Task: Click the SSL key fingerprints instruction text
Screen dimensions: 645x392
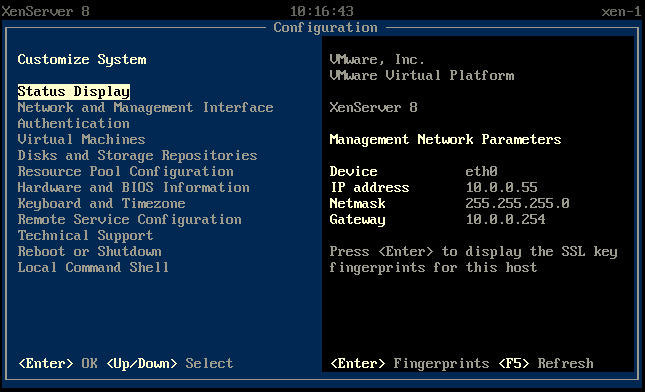Action: 473,260
